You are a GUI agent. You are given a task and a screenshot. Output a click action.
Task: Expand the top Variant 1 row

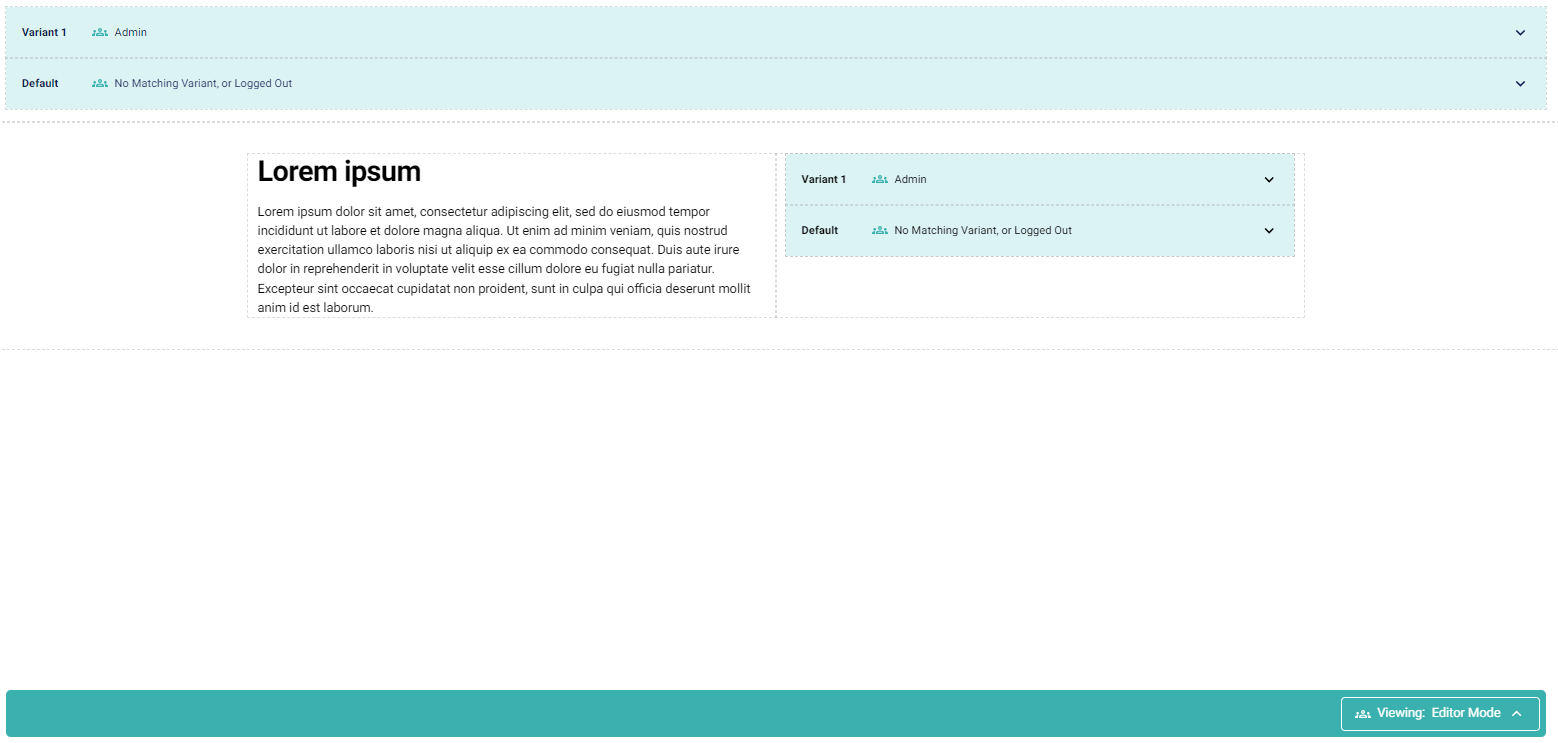pos(1520,32)
